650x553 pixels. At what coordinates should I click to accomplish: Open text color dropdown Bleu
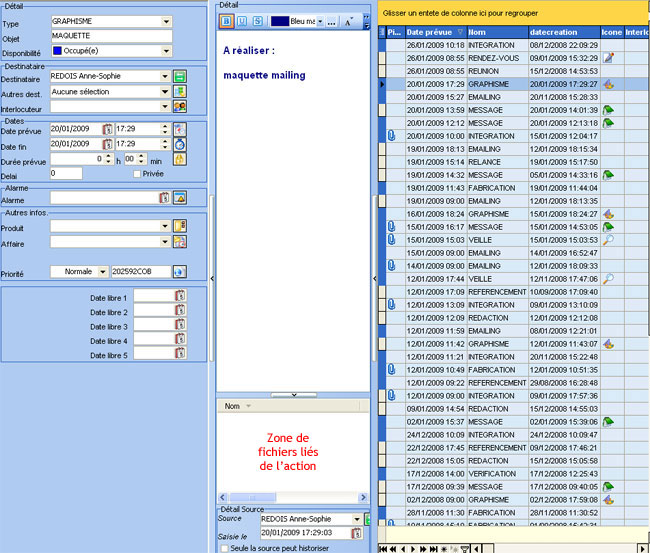[320, 21]
